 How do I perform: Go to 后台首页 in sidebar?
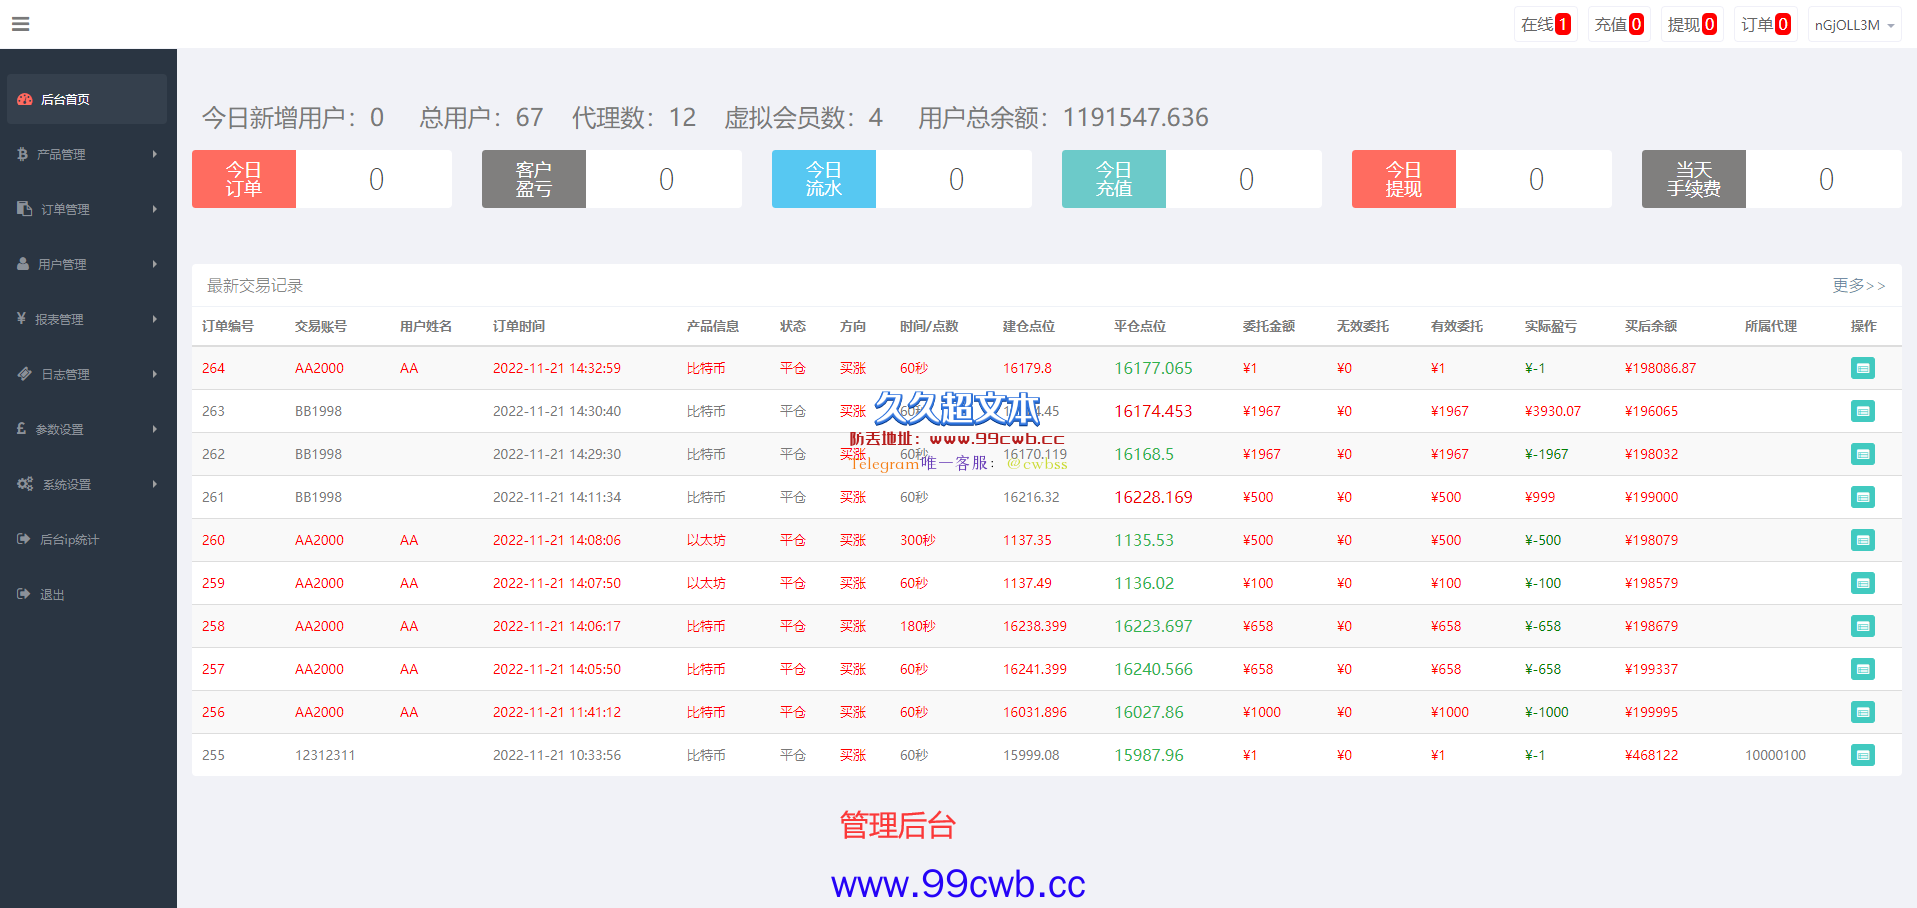point(65,99)
